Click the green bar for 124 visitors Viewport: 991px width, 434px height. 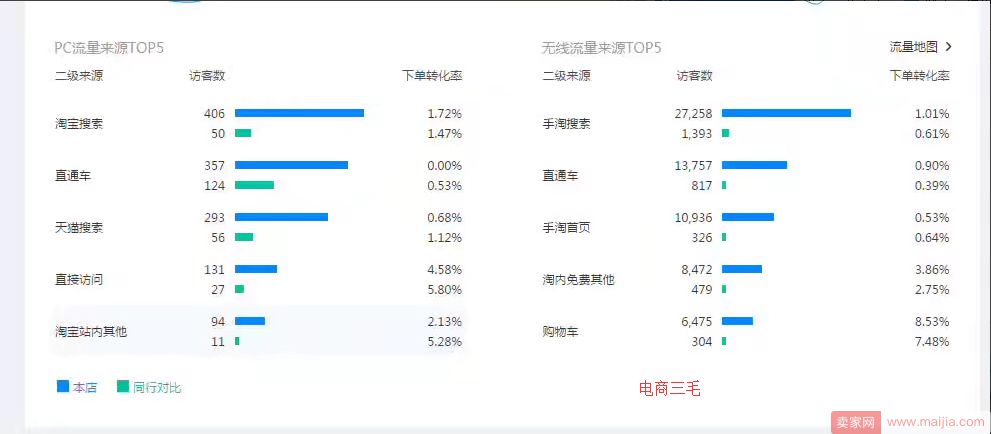pos(254,185)
